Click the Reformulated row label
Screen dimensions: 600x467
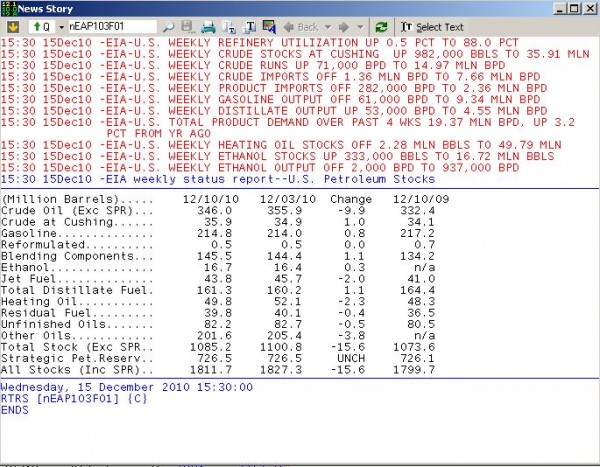tap(77, 245)
